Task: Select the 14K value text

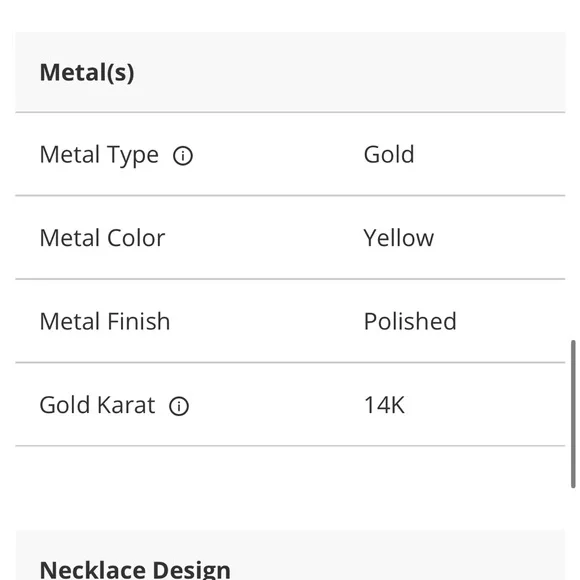Action: click(x=384, y=405)
